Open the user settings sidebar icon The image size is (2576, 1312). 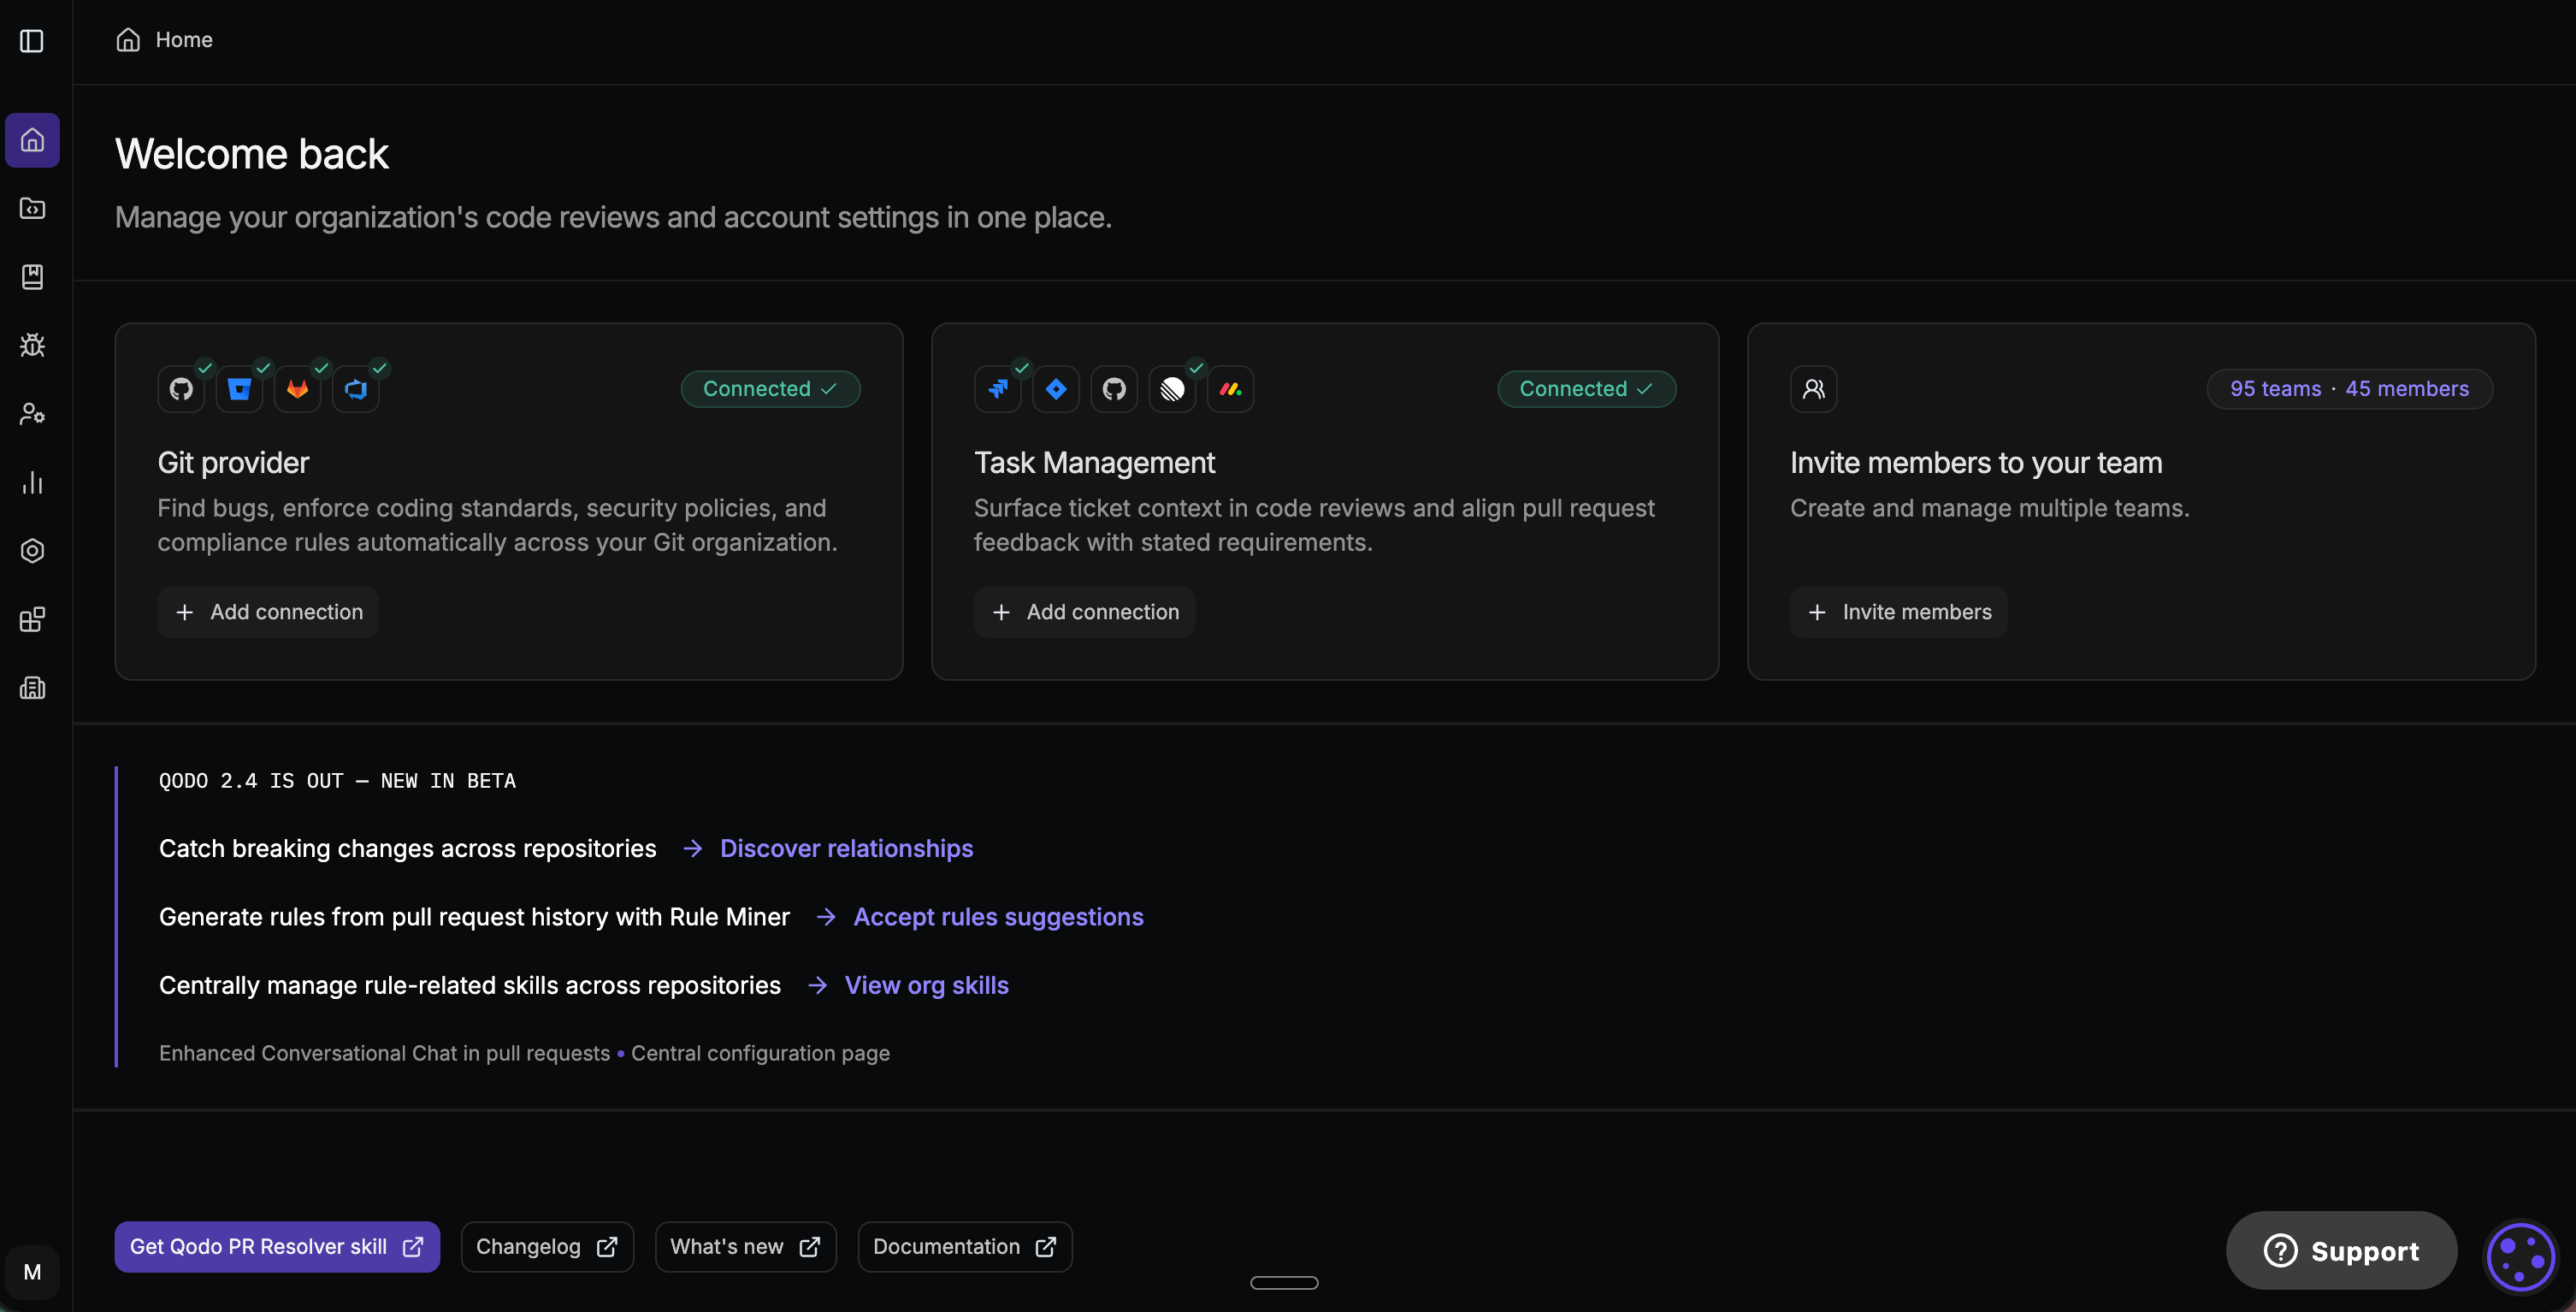tap(32, 414)
